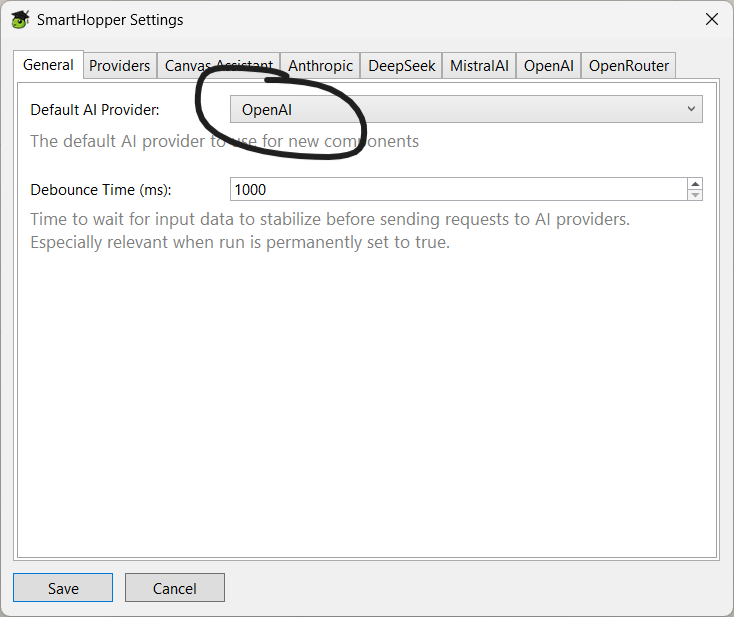Decrease Debounce Time with down arrow

point(695,195)
